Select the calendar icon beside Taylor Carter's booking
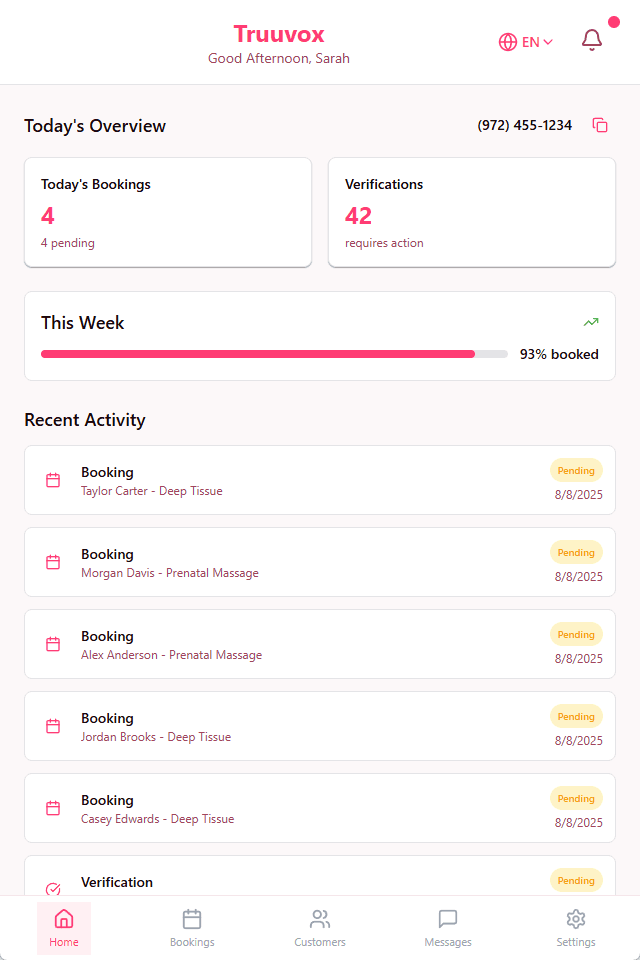 [53, 480]
